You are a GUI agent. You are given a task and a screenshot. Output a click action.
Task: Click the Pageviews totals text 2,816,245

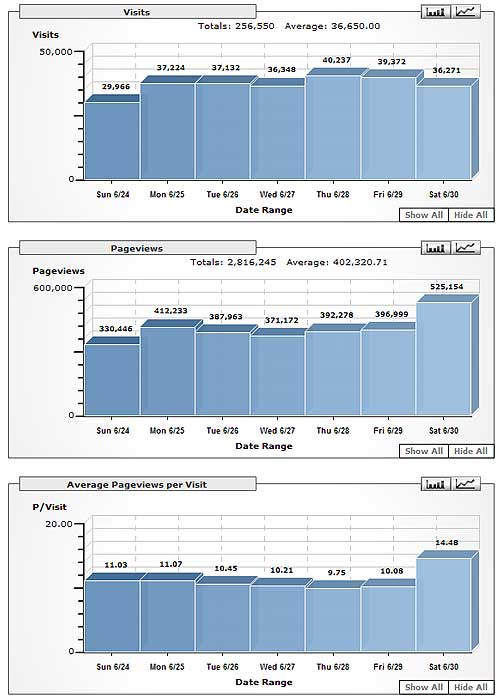click(x=252, y=262)
